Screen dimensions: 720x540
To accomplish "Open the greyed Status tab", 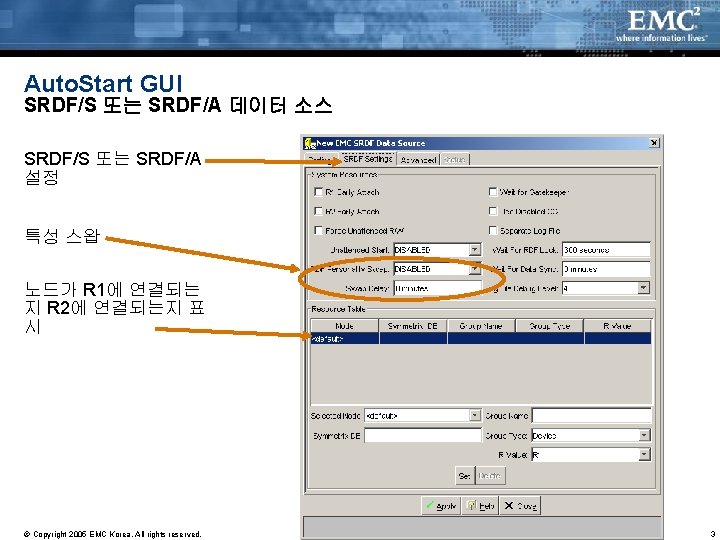I will pyautogui.click(x=455, y=160).
